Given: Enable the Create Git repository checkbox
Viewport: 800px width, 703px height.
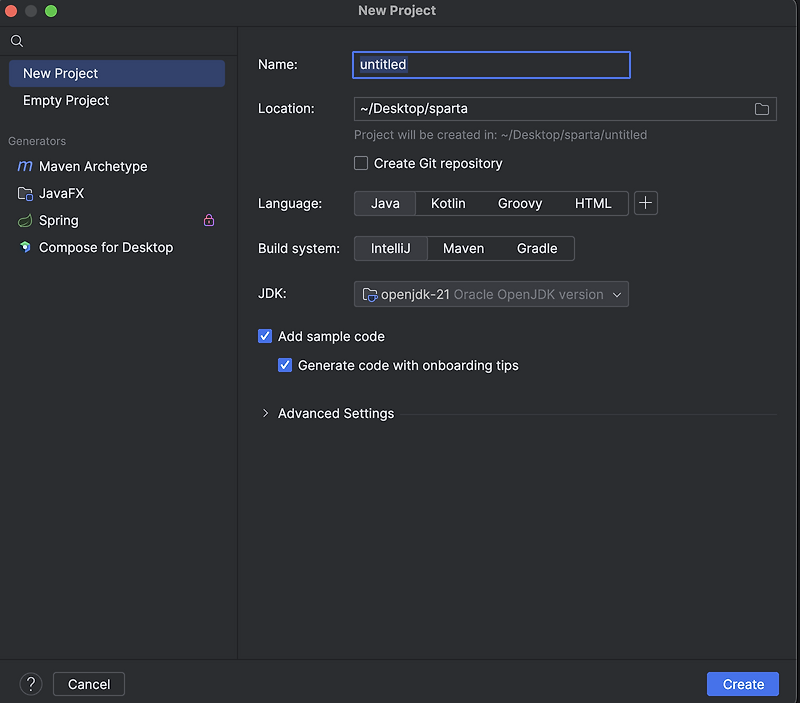Looking at the screenshot, I should (x=361, y=163).
